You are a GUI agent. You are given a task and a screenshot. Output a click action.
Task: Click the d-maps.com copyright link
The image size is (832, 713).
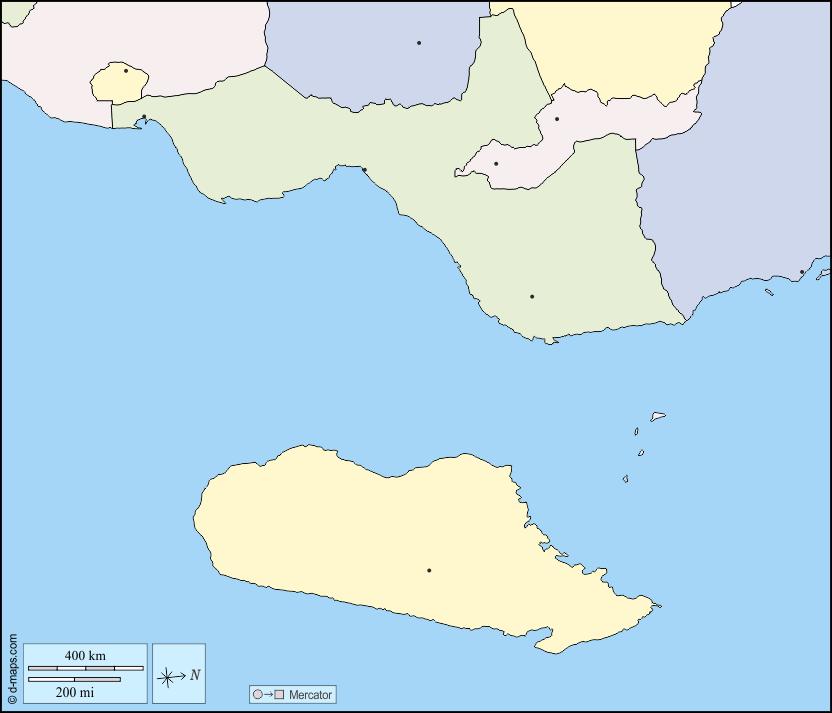pos(12,670)
